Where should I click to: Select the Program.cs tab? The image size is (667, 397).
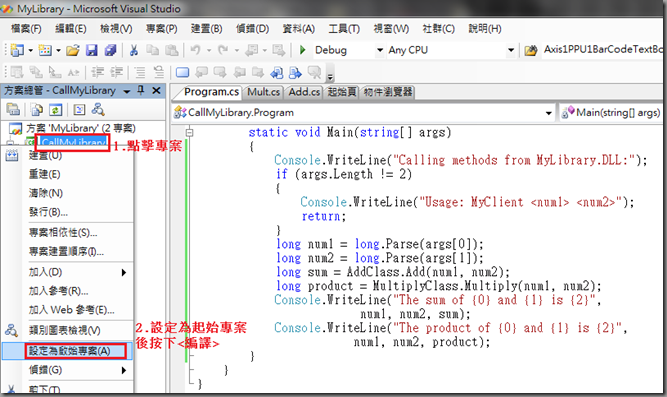[211, 92]
